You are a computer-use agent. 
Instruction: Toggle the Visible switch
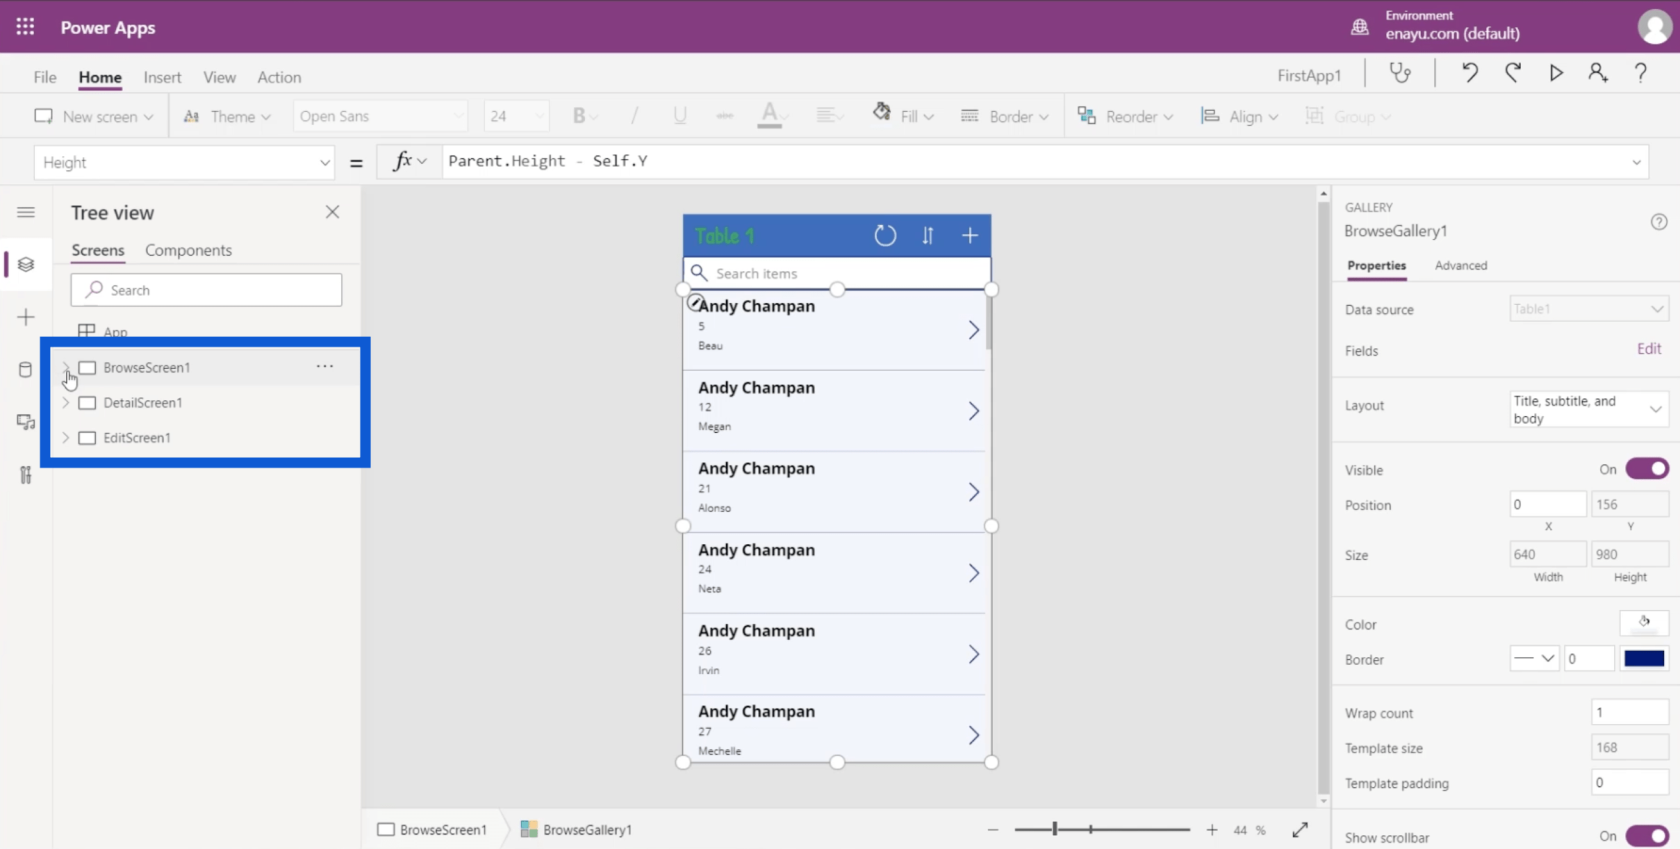pos(1646,469)
